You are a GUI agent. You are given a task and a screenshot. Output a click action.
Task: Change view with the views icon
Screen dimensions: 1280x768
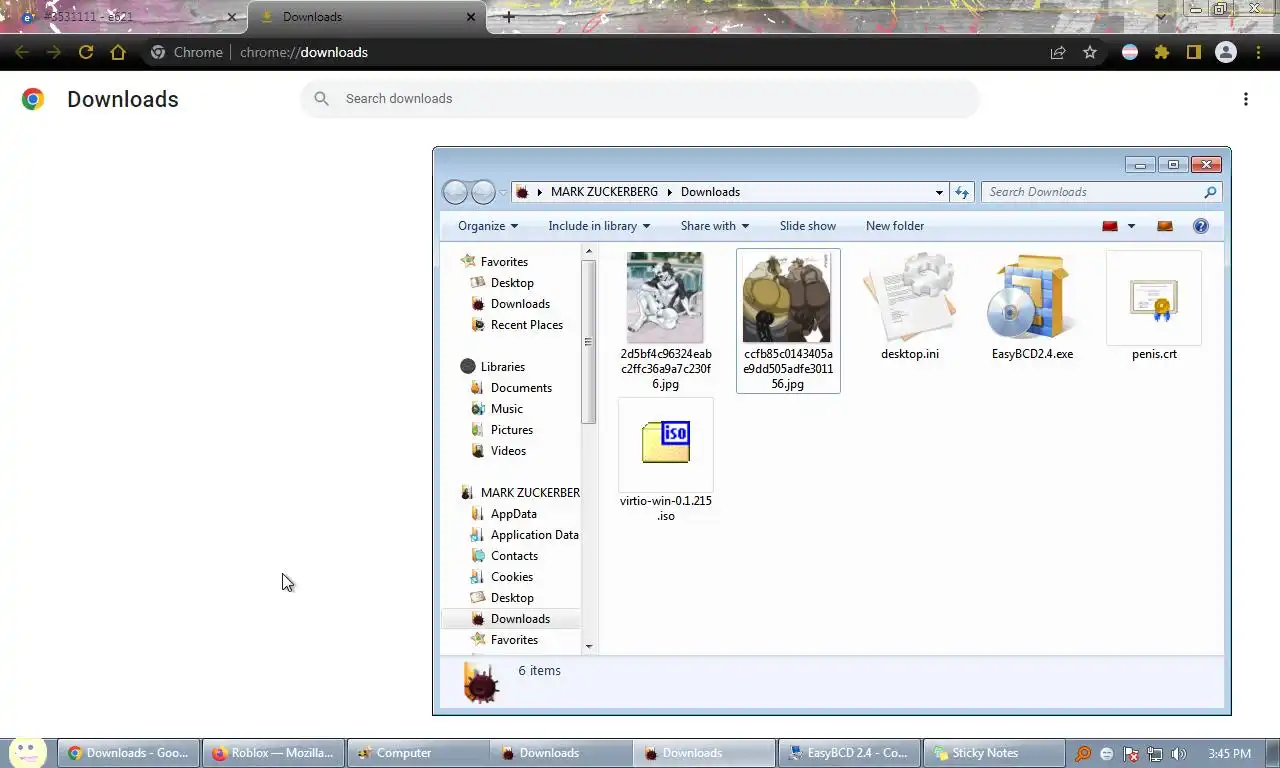1110,226
